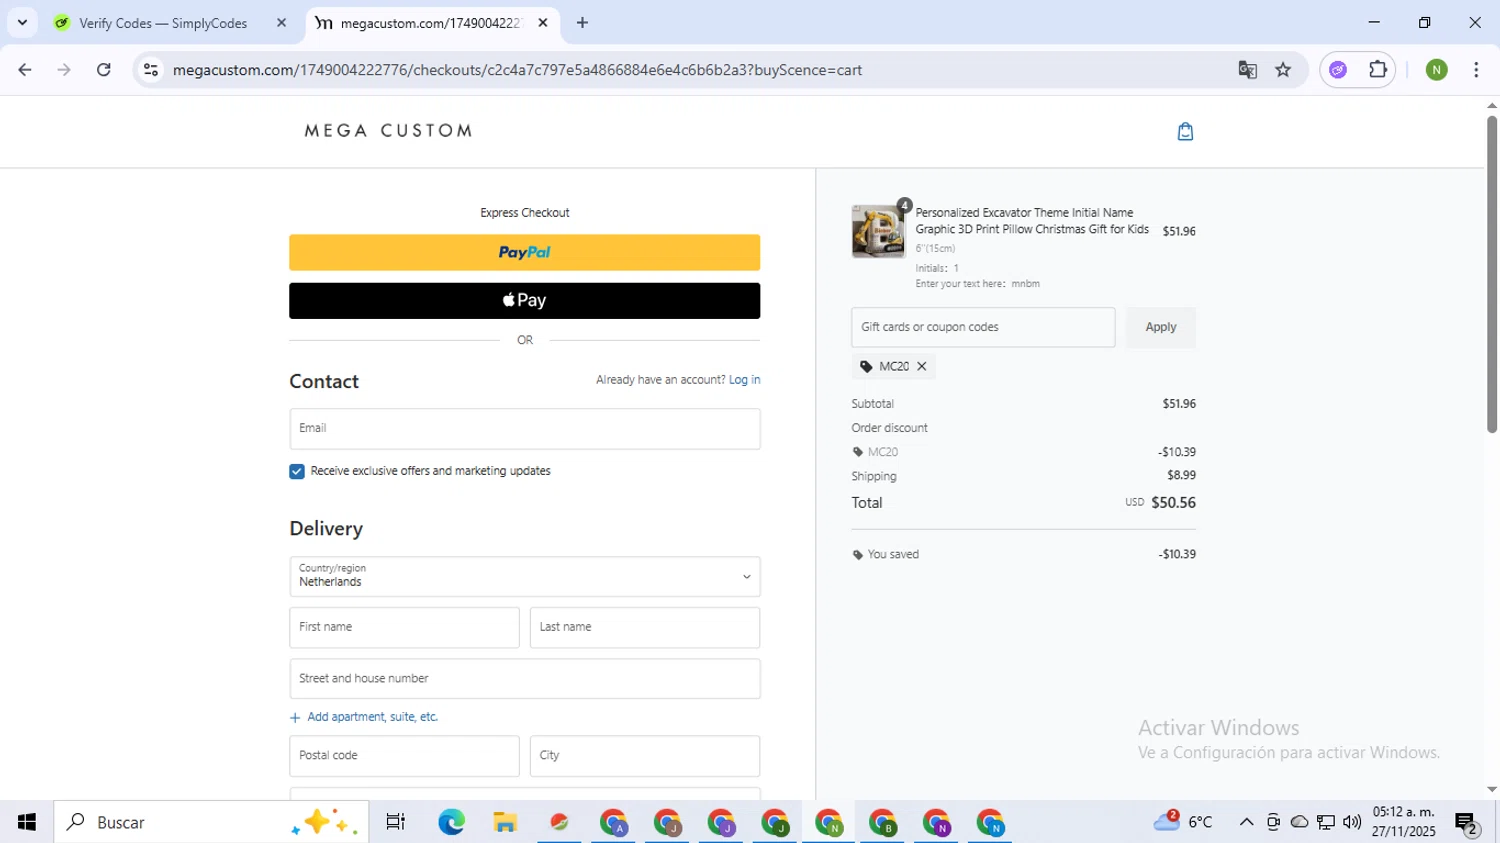Click the Total $50.56 amount
Viewport: 1500px width, 843px height.
click(1173, 503)
